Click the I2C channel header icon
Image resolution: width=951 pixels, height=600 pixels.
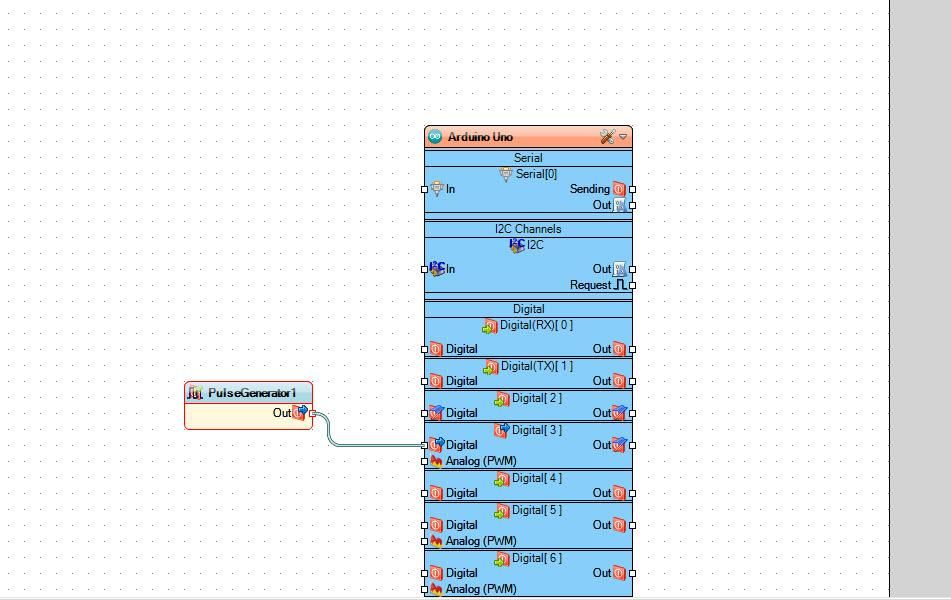click(x=517, y=245)
